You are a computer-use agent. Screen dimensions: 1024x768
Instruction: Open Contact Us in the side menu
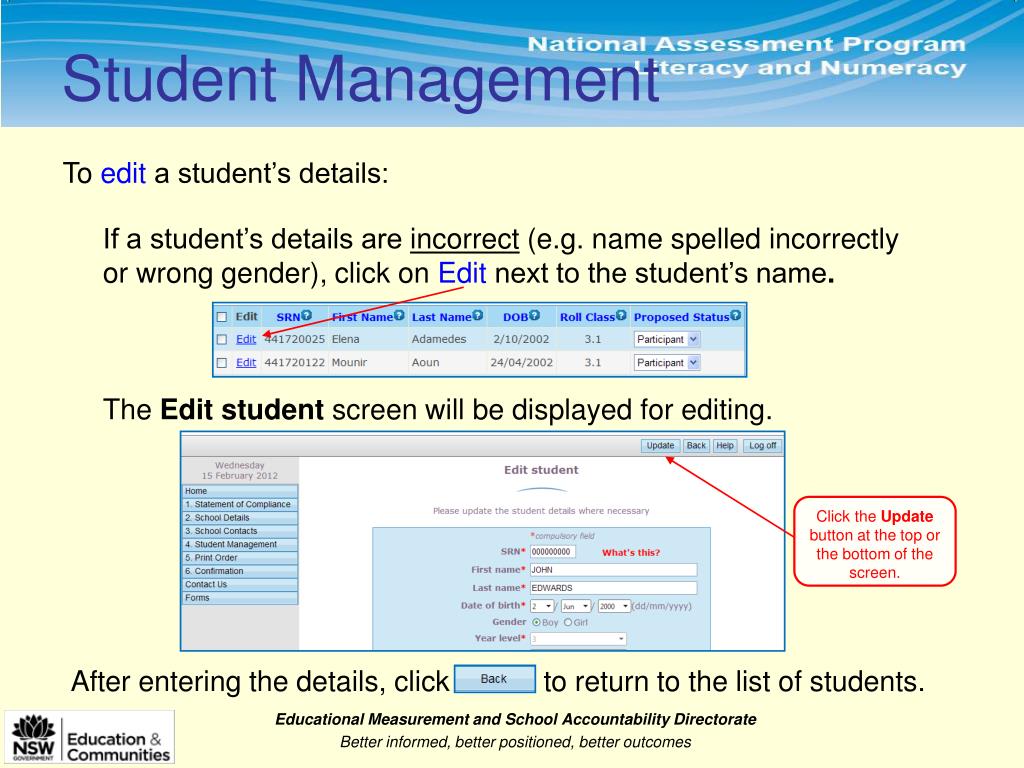click(x=240, y=584)
